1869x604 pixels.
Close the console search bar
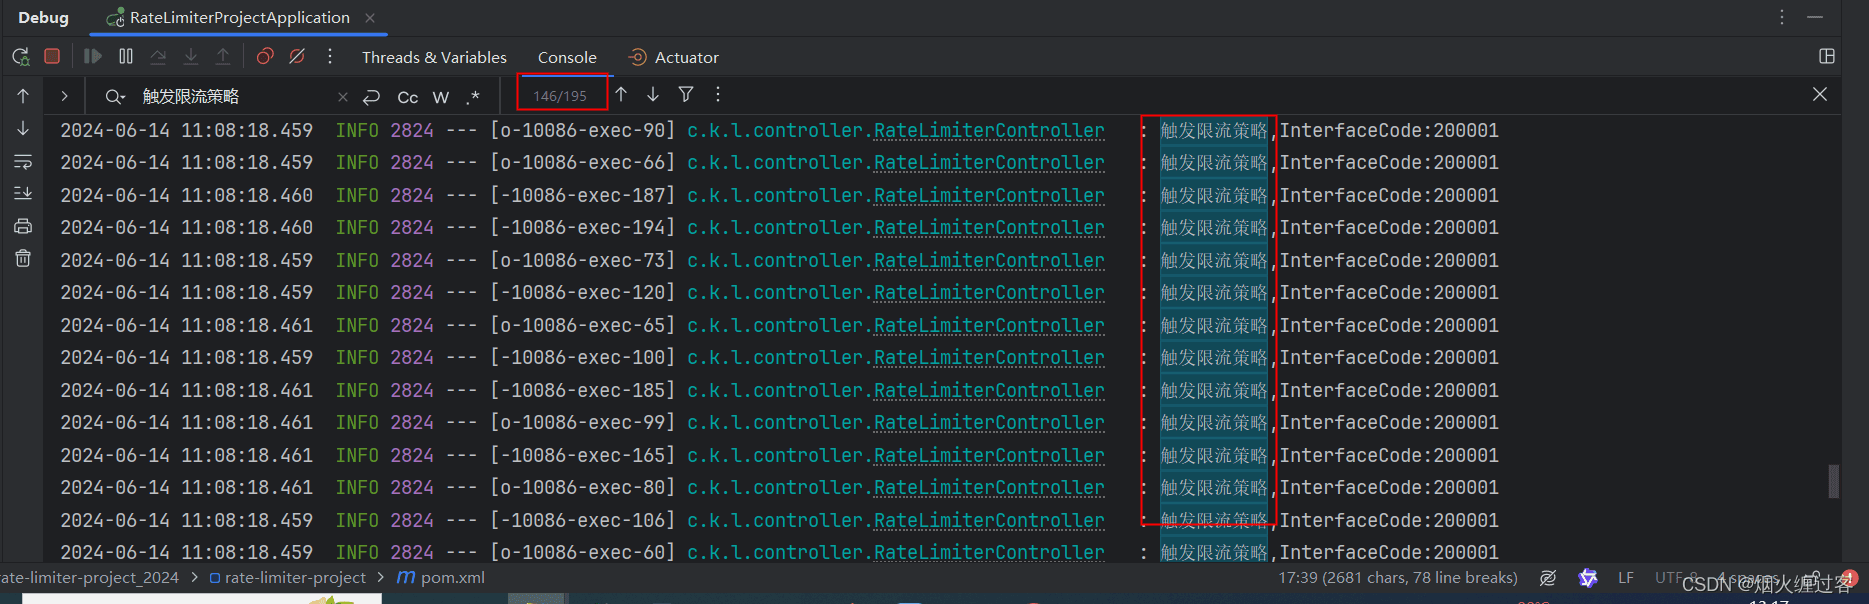pyautogui.click(x=1820, y=94)
